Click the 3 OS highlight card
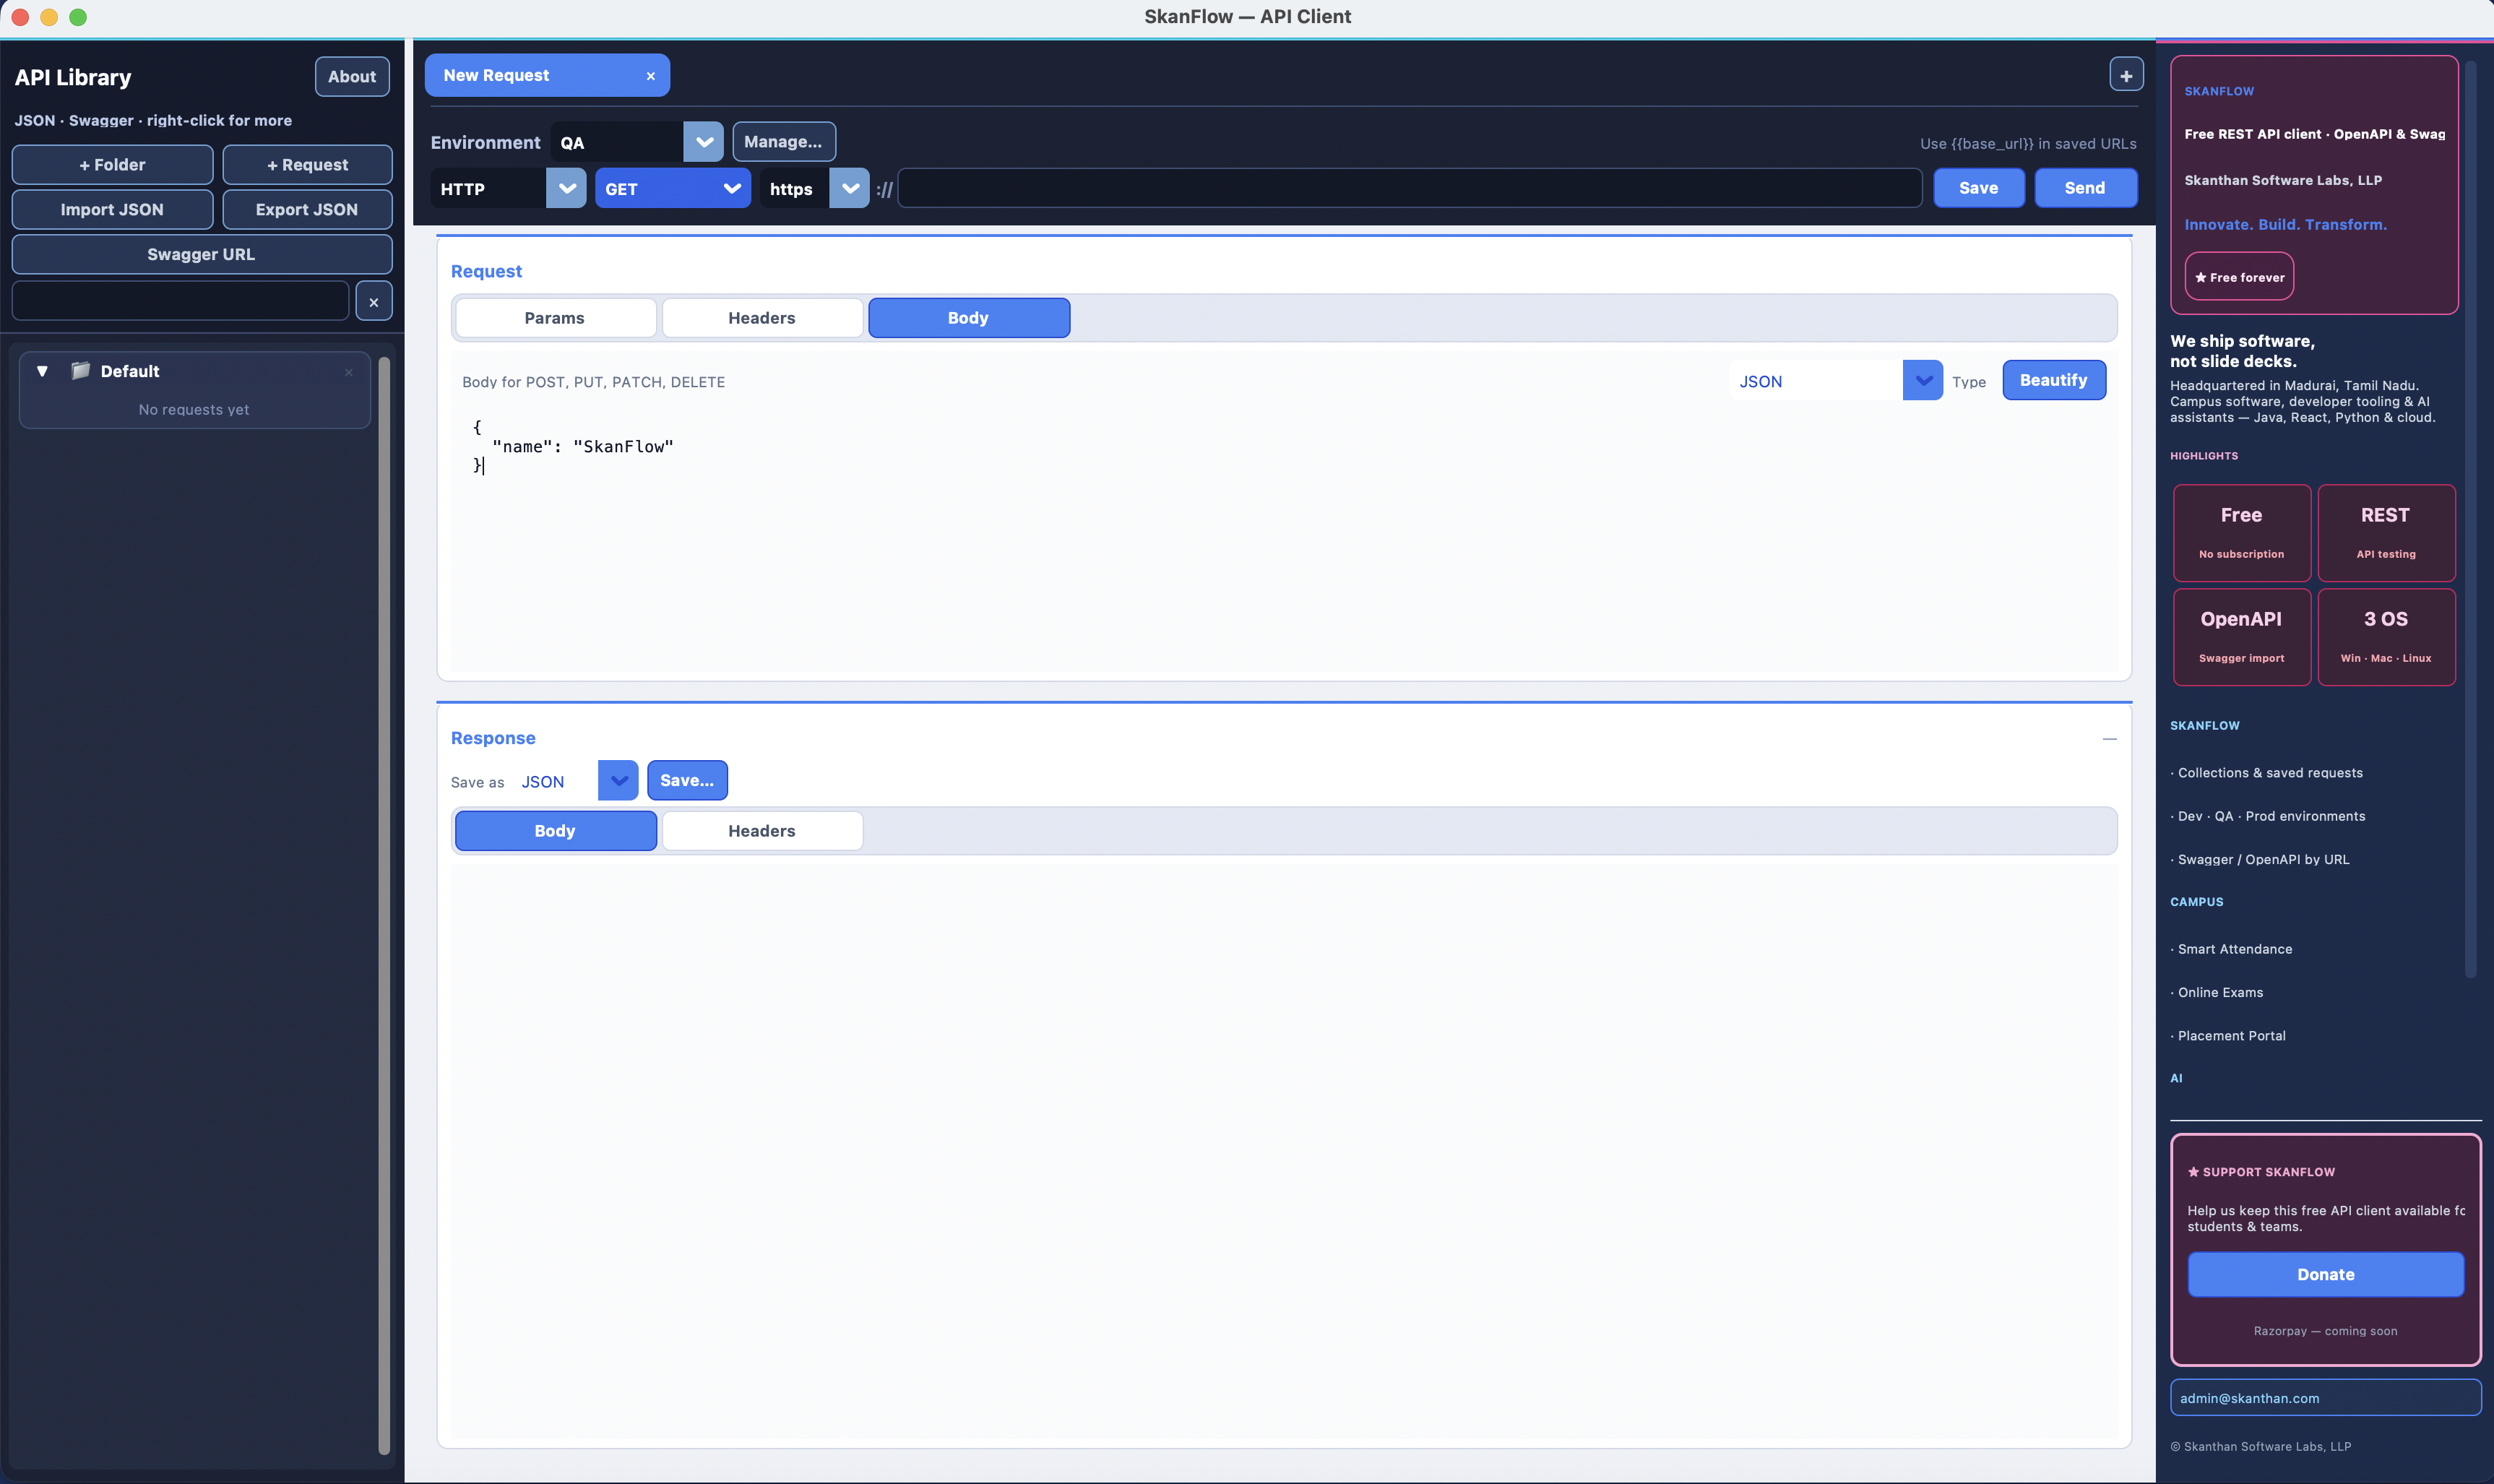The image size is (2494, 1484). pyautogui.click(x=2386, y=637)
